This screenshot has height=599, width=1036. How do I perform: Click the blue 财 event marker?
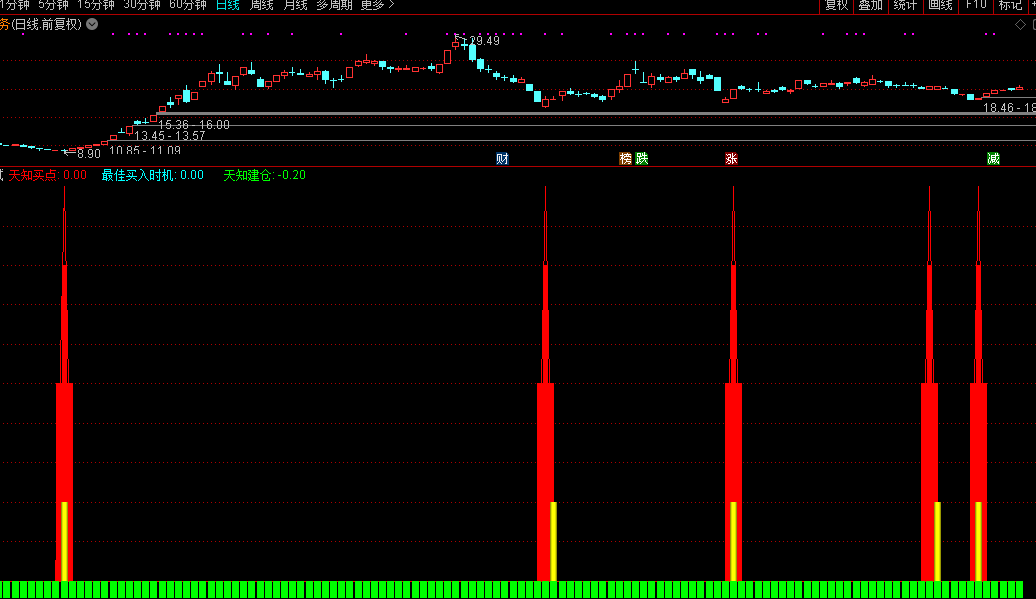click(x=502, y=159)
